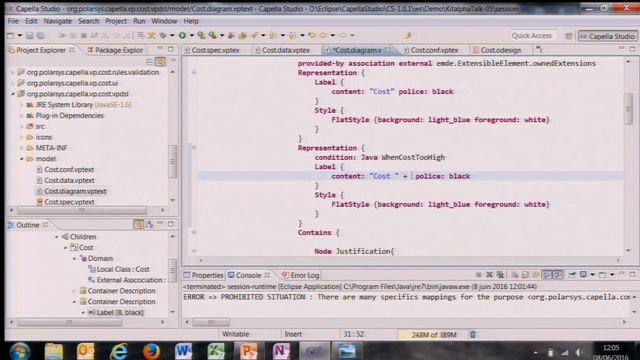The width and height of the screenshot is (640, 360).
Task: Click Remove All Terminated Launches icon in Console
Action: click(x=500, y=275)
